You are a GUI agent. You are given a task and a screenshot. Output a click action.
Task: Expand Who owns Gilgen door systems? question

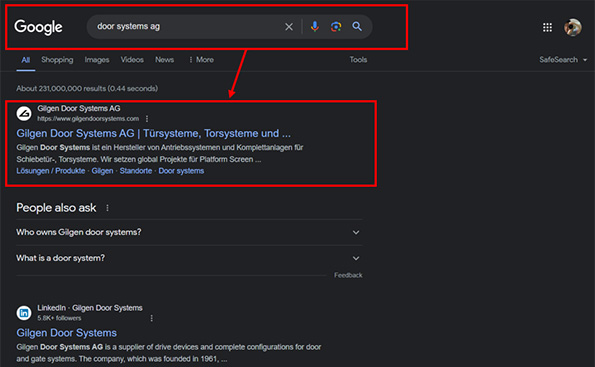pyautogui.click(x=189, y=232)
